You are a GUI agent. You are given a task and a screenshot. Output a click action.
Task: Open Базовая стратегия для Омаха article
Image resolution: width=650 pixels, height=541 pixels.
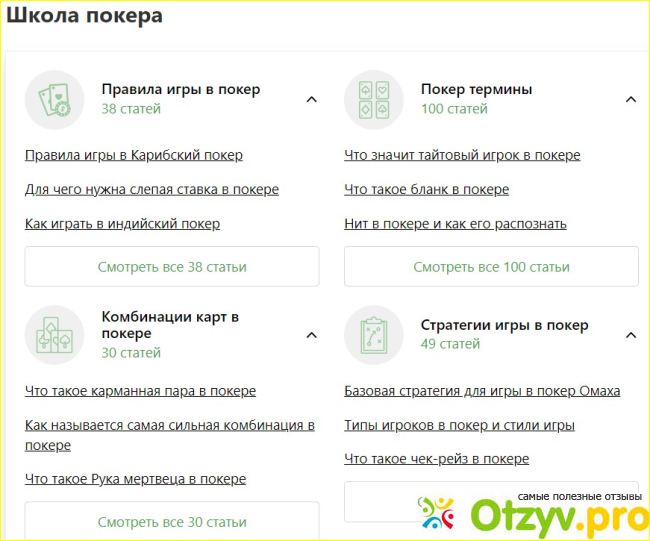(x=481, y=391)
